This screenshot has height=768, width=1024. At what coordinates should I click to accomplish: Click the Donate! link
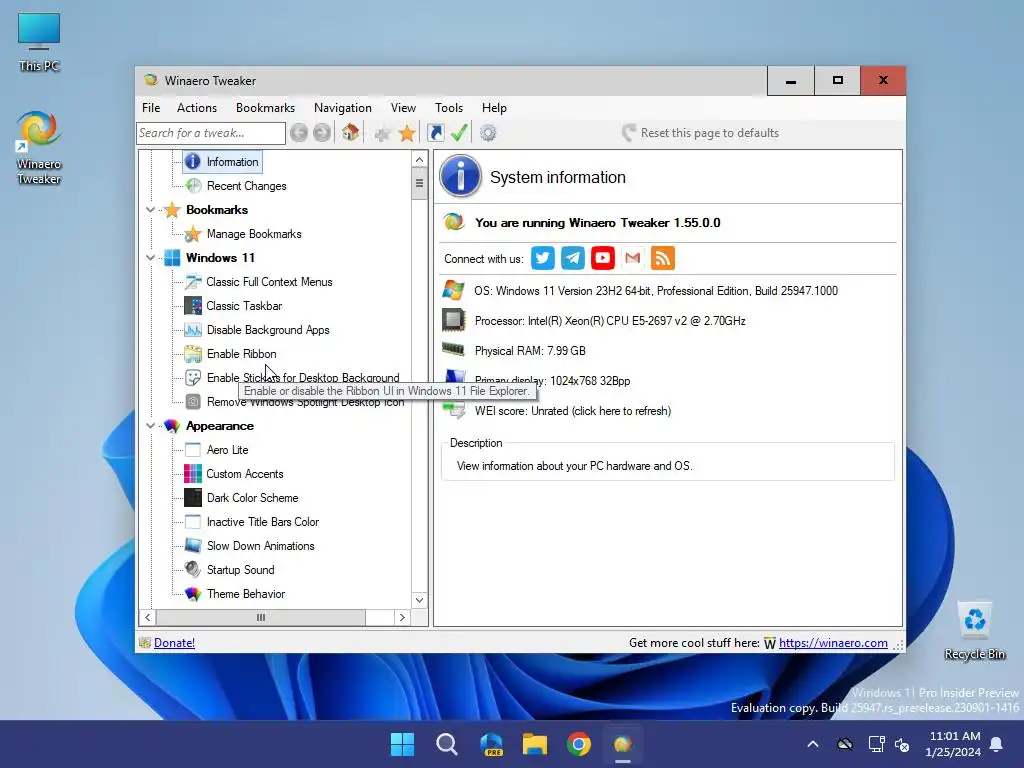tap(174, 643)
